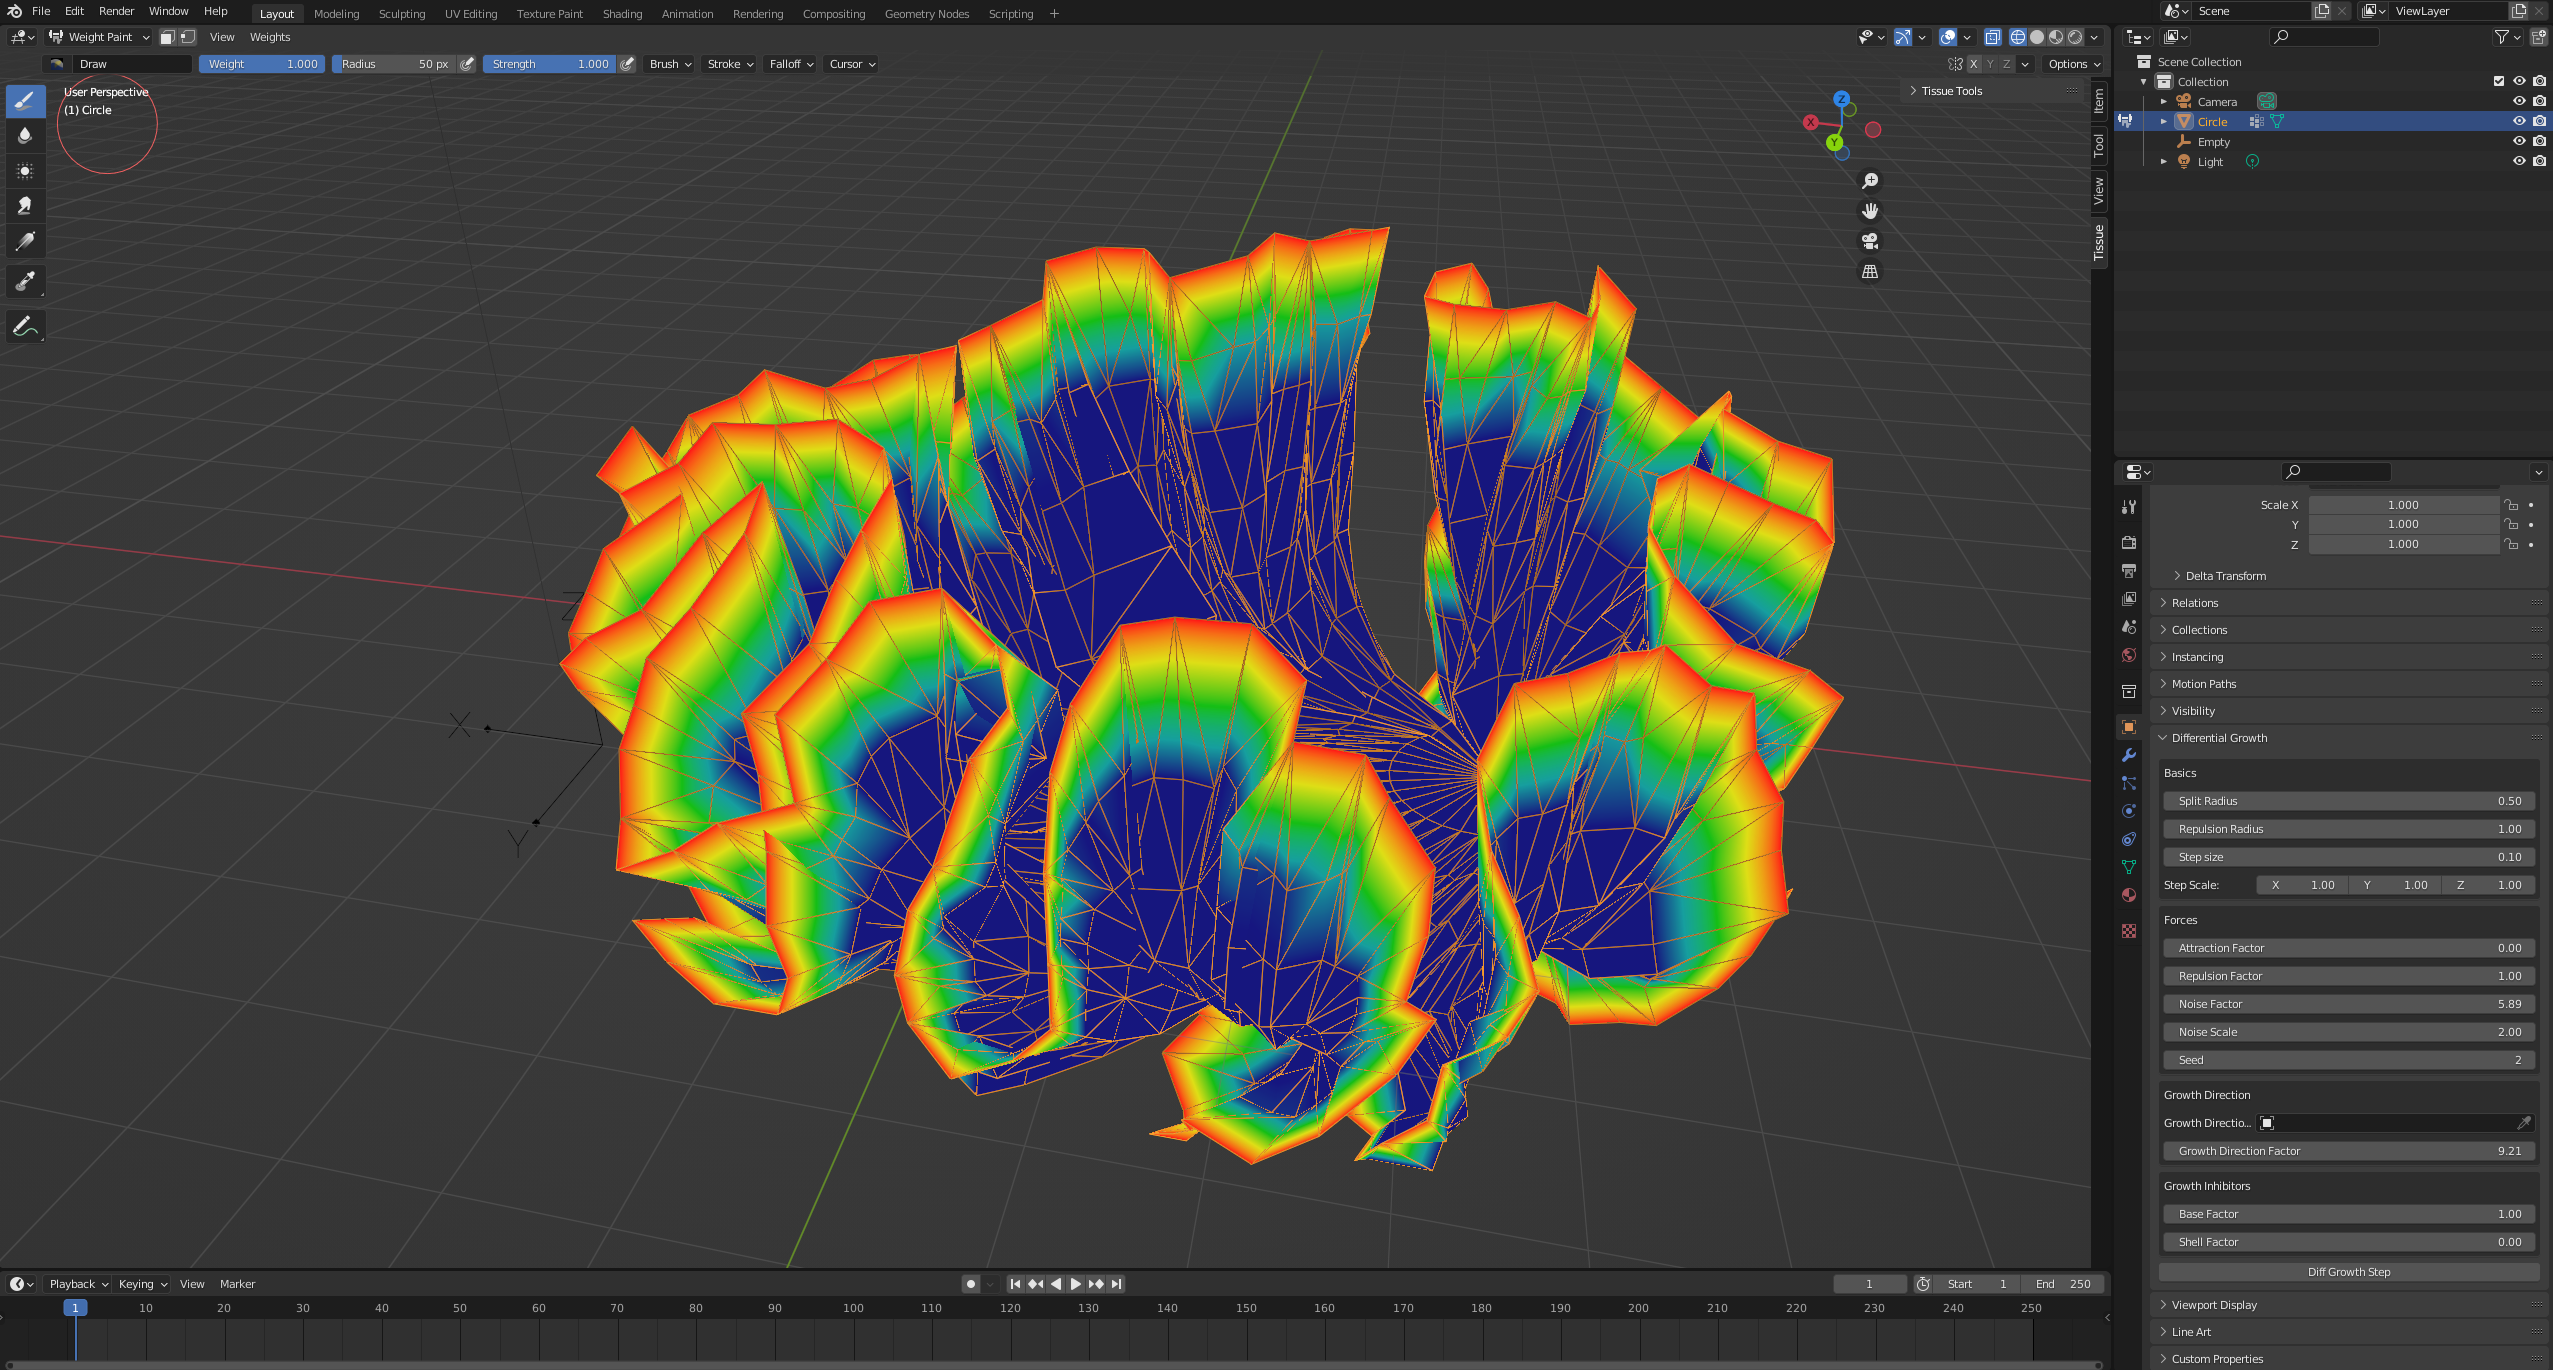Select the Average weight tool
This screenshot has width=2553, height=1370.
25,171
